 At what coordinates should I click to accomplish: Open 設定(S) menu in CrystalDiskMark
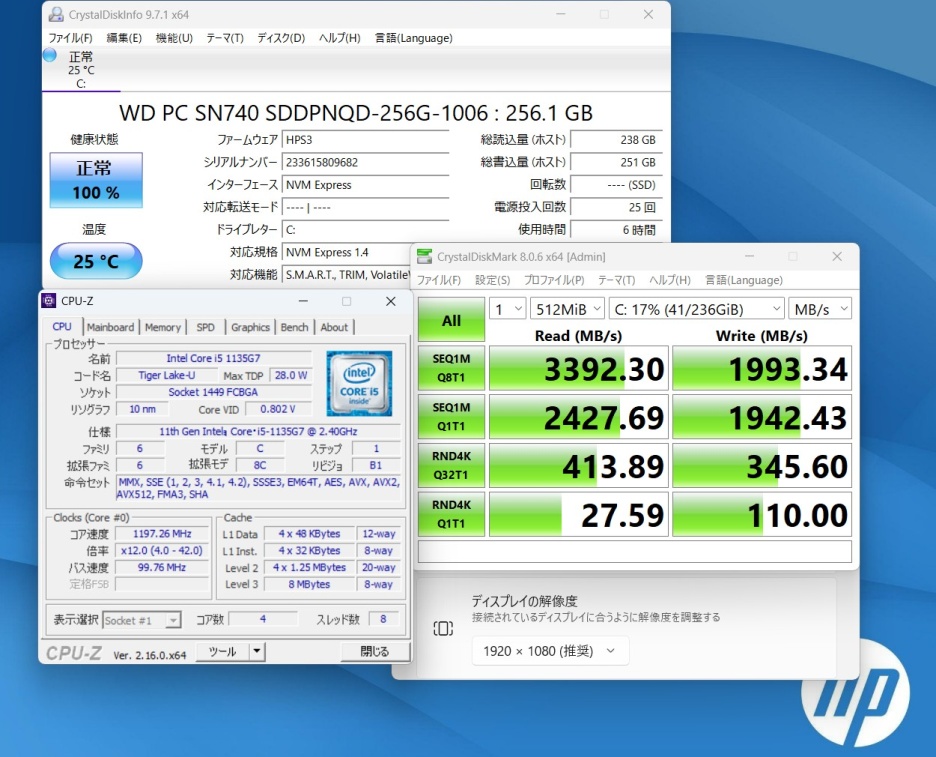pyautogui.click(x=492, y=280)
